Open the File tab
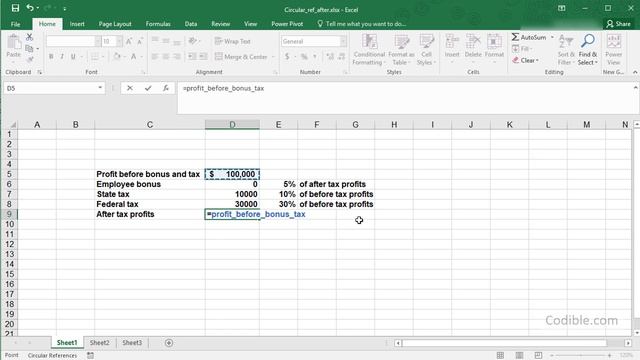Image resolution: width=640 pixels, height=360 pixels. [16, 24]
